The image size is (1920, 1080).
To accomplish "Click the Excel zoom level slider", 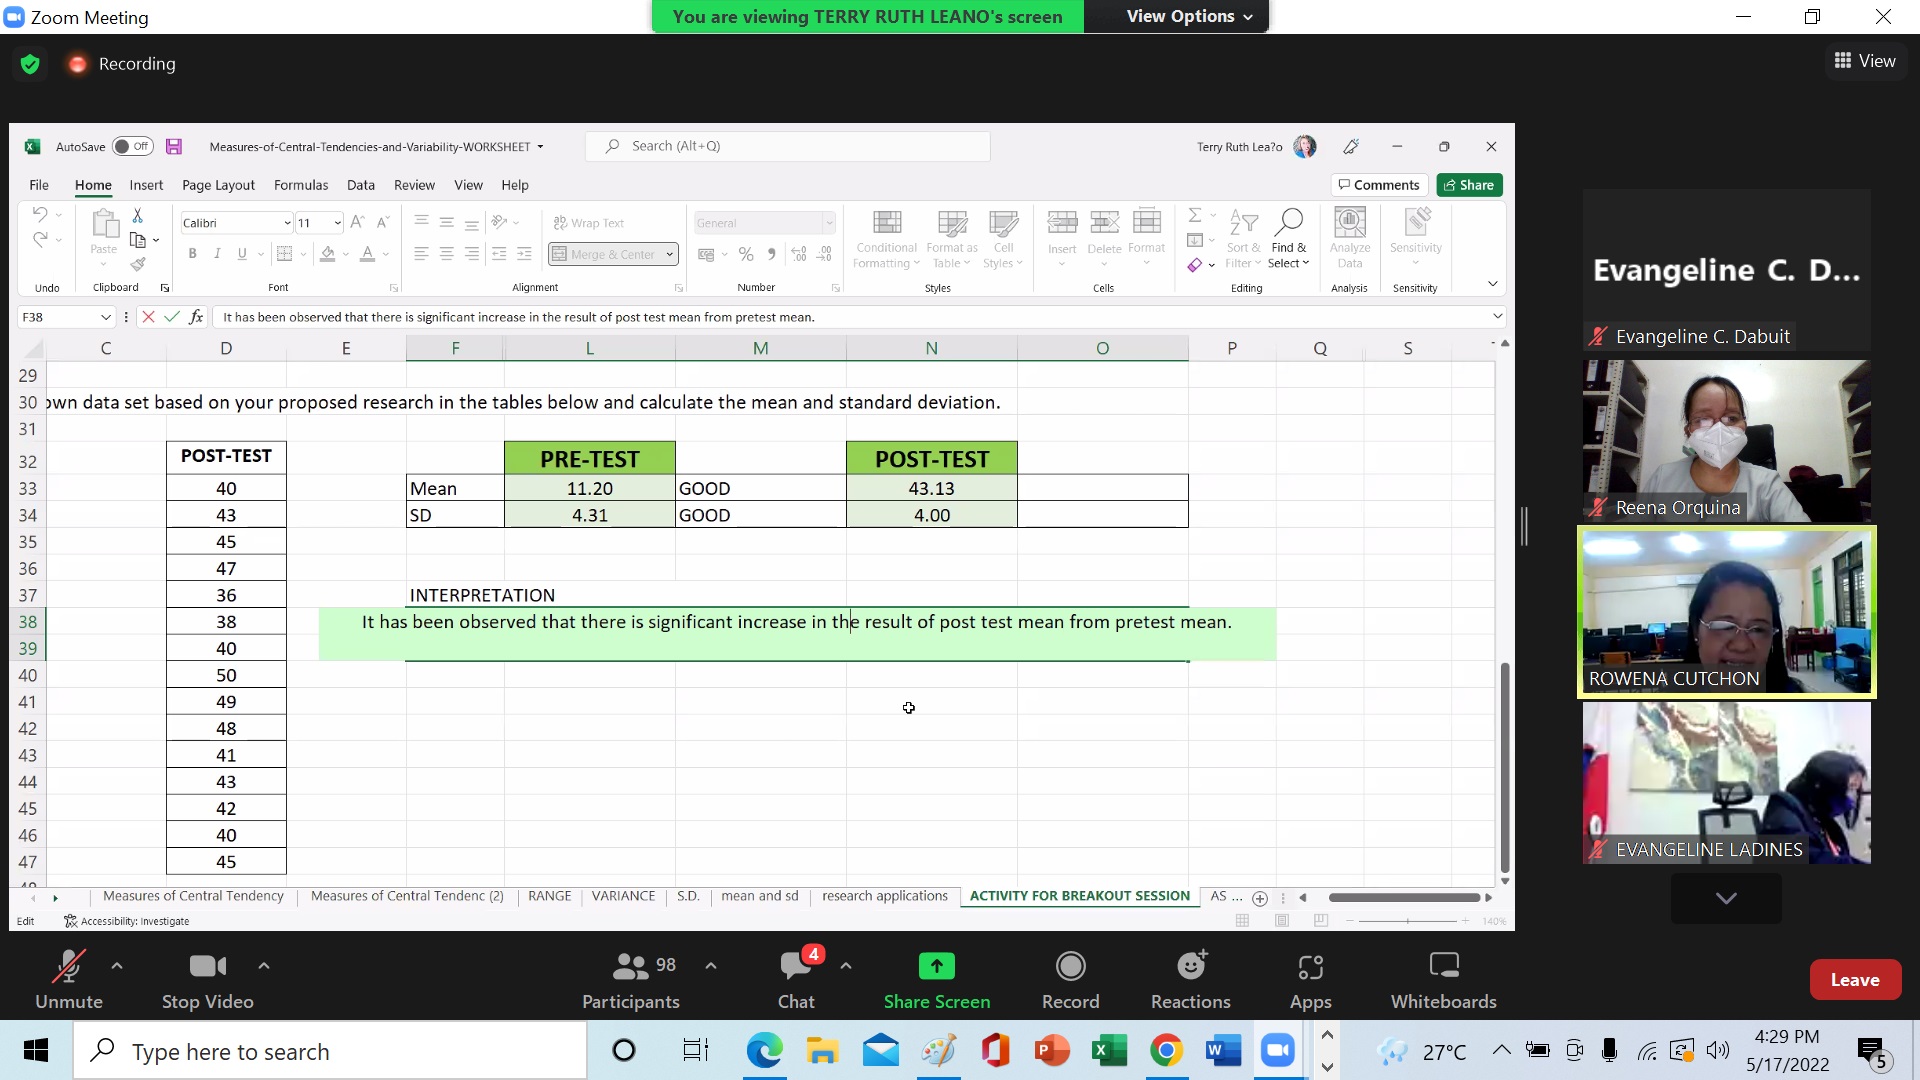I will tap(1407, 921).
